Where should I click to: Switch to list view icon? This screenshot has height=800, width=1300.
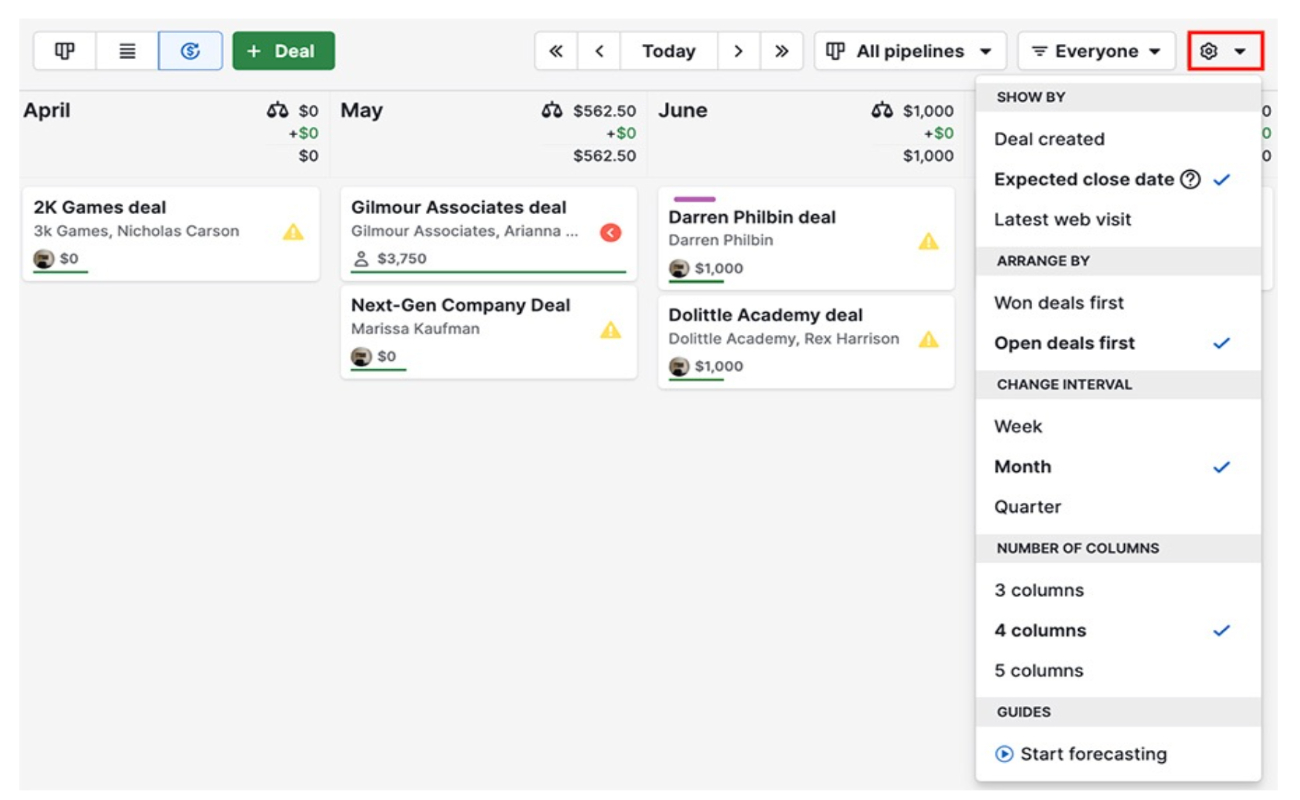pyautogui.click(x=127, y=51)
